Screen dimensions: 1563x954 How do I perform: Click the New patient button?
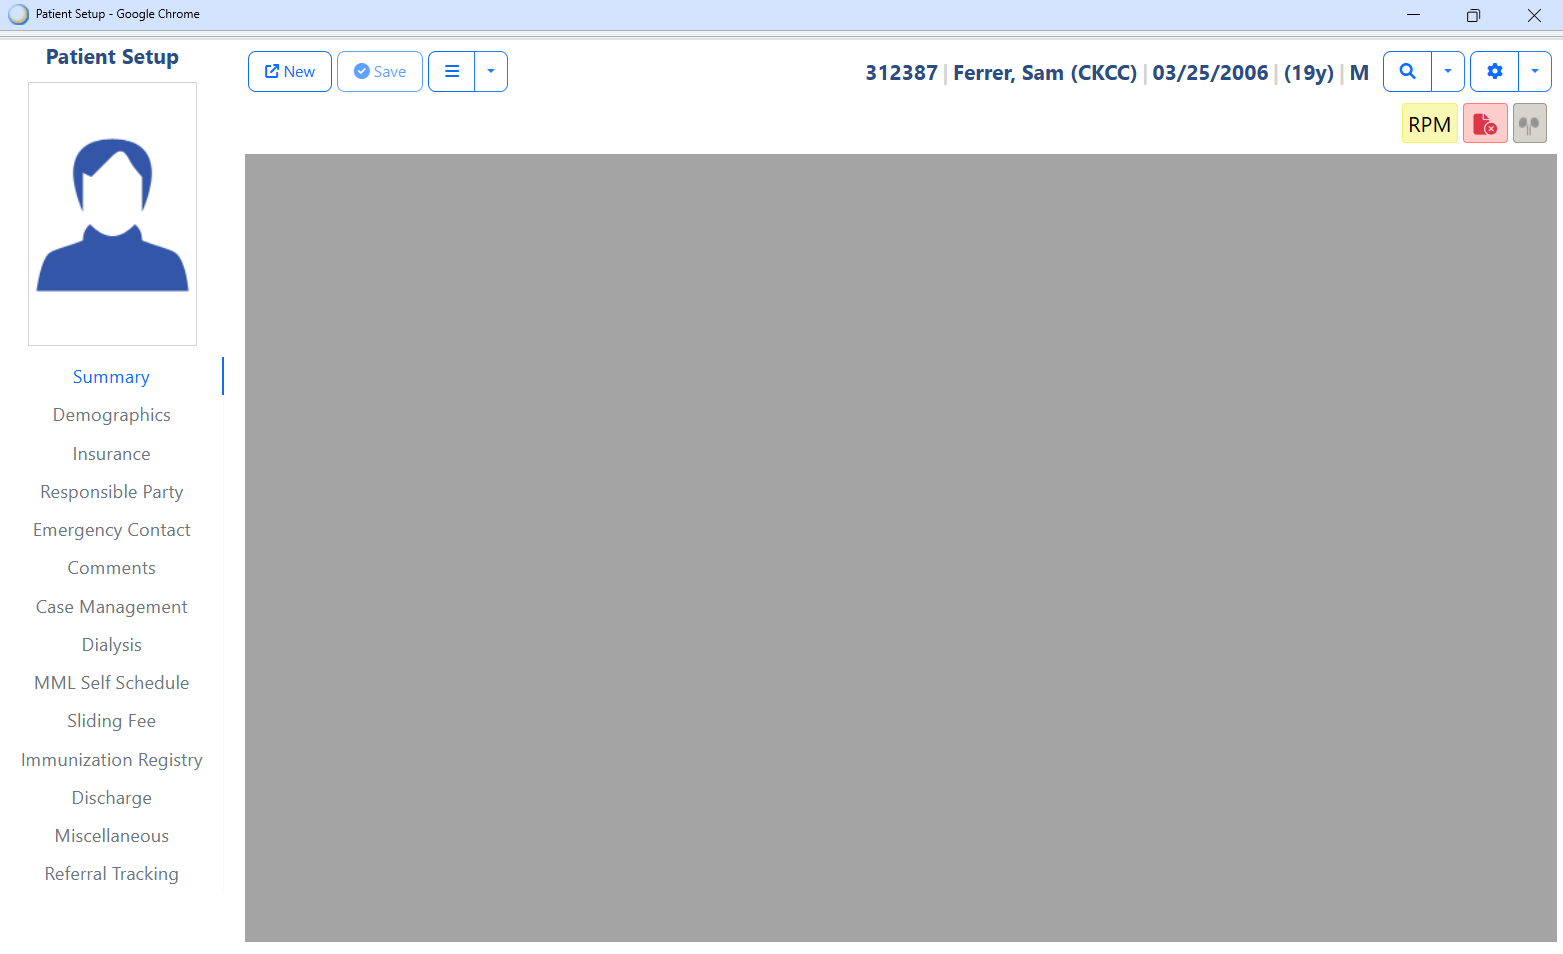[x=290, y=72]
